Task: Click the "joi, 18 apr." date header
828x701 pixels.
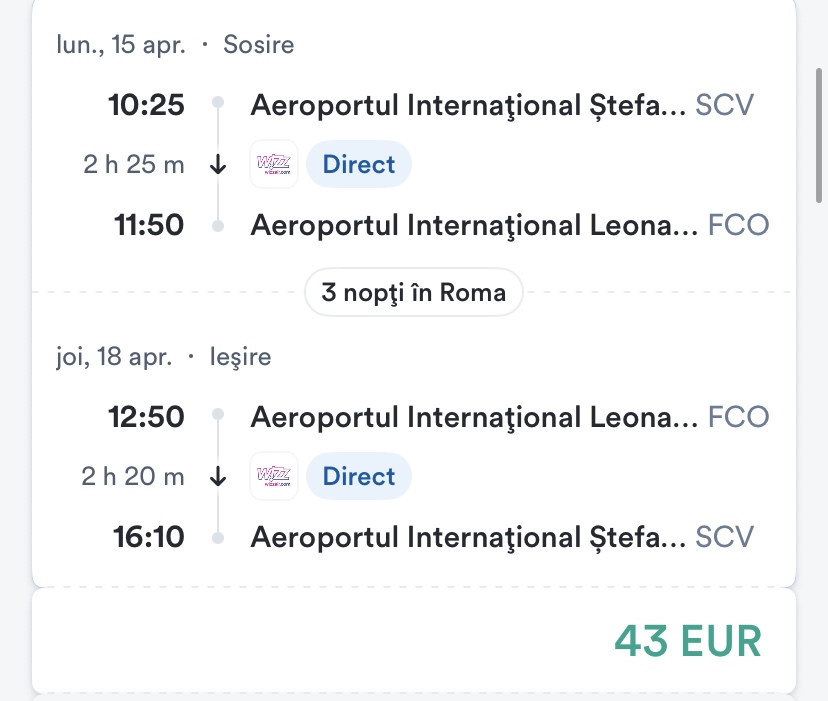Action: (x=114, y=357)
